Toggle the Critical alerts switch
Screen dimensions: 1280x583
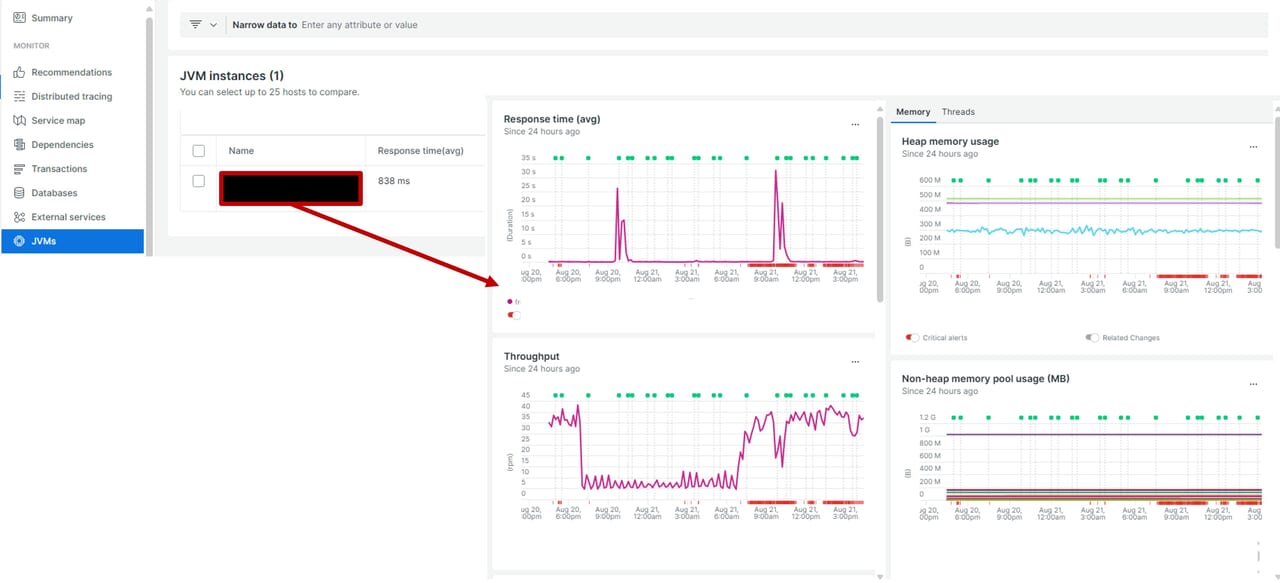tap(912, 338)
